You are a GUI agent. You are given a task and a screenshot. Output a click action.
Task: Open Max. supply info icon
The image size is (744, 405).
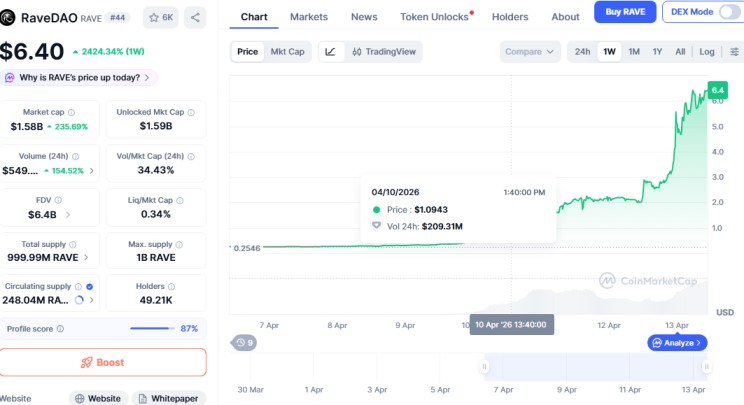(x=179, y=245)
